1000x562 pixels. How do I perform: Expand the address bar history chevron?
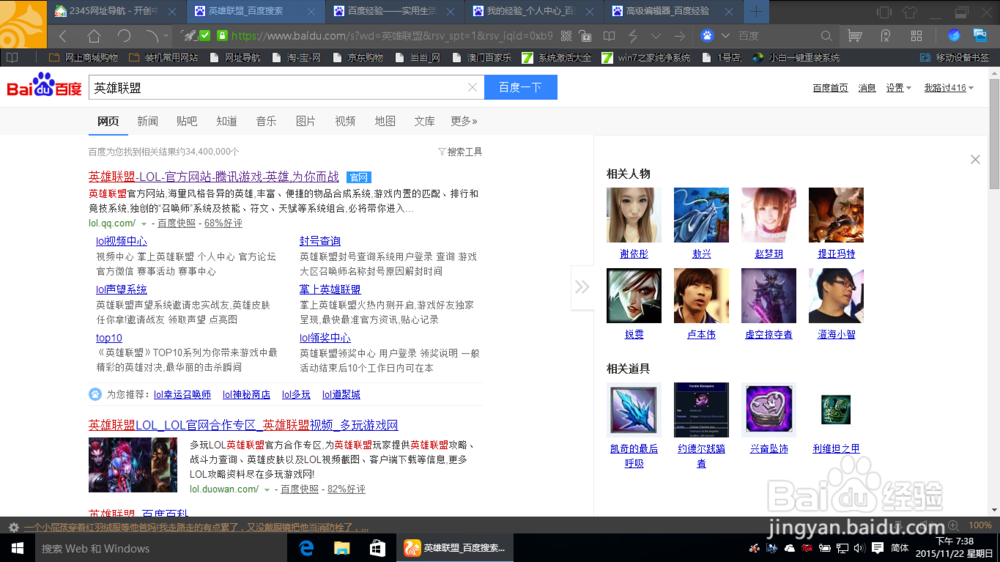(x=656, y=36)
